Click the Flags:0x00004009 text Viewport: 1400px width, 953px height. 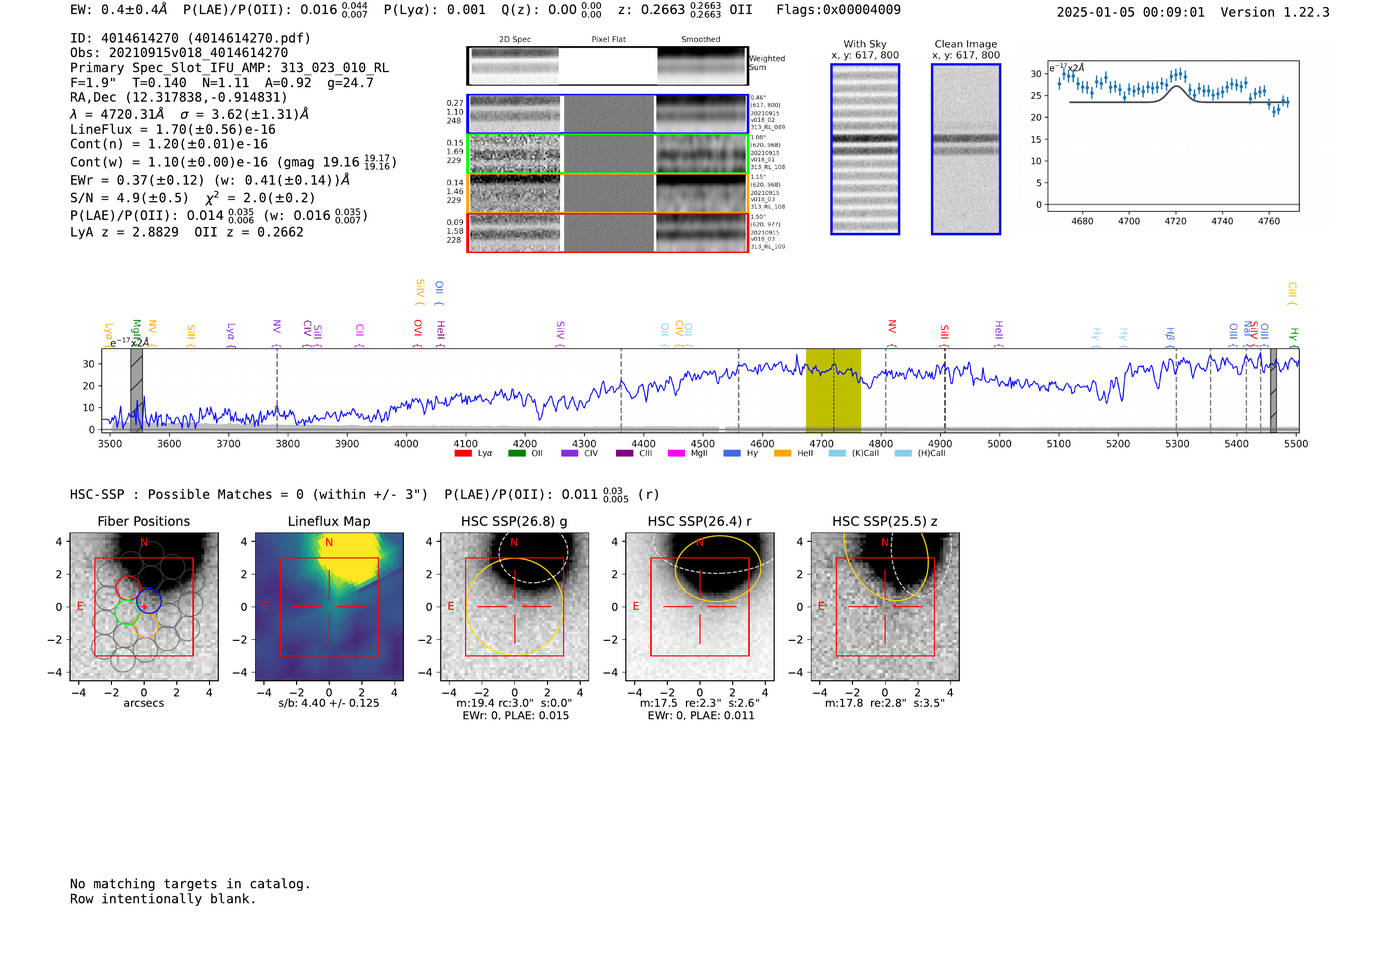coord(838,10)
